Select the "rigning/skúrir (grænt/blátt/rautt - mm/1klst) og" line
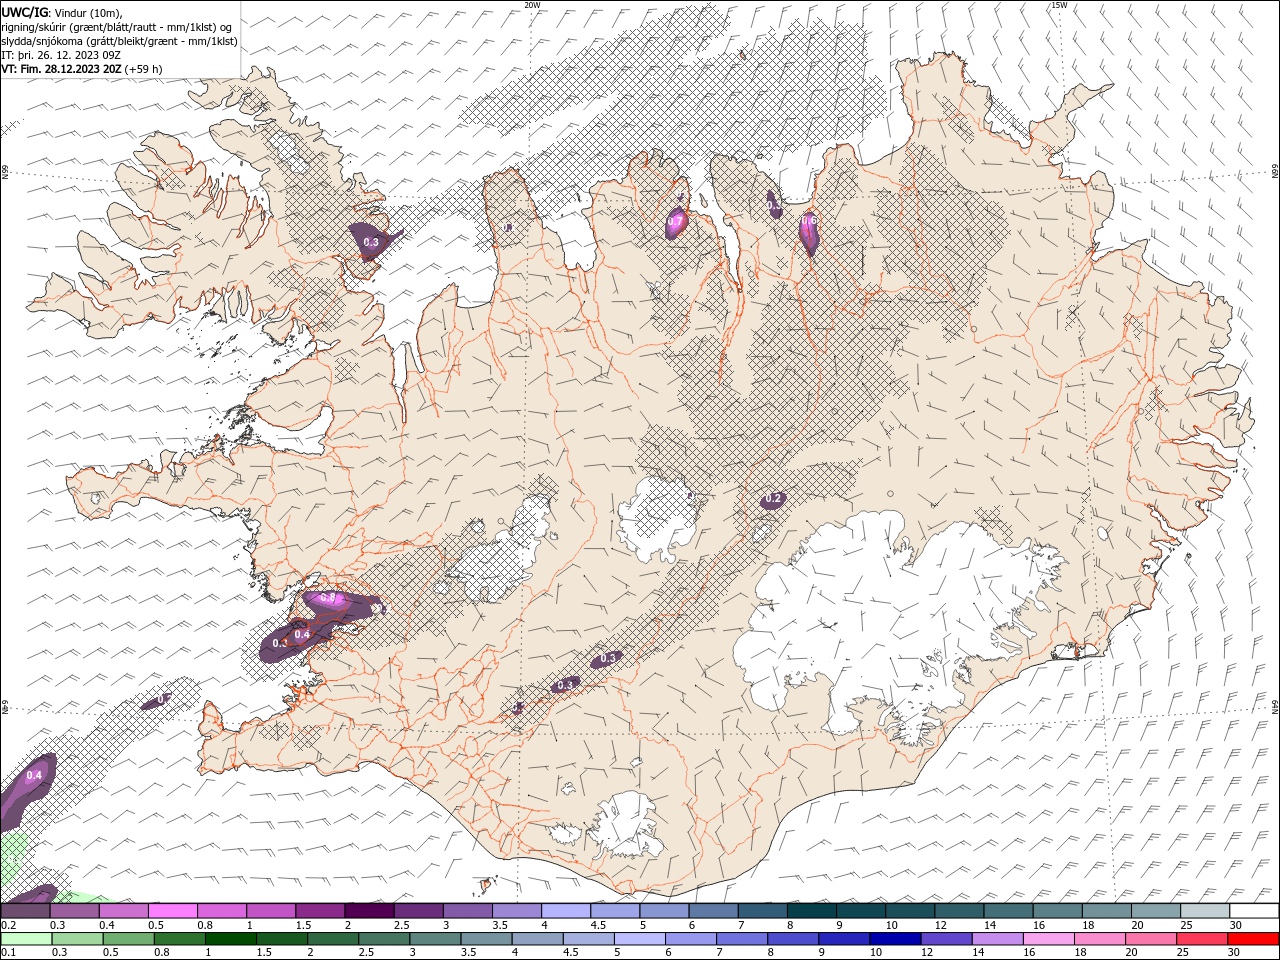Viewport: 1280px width, 960px height. tap(116, 26)
